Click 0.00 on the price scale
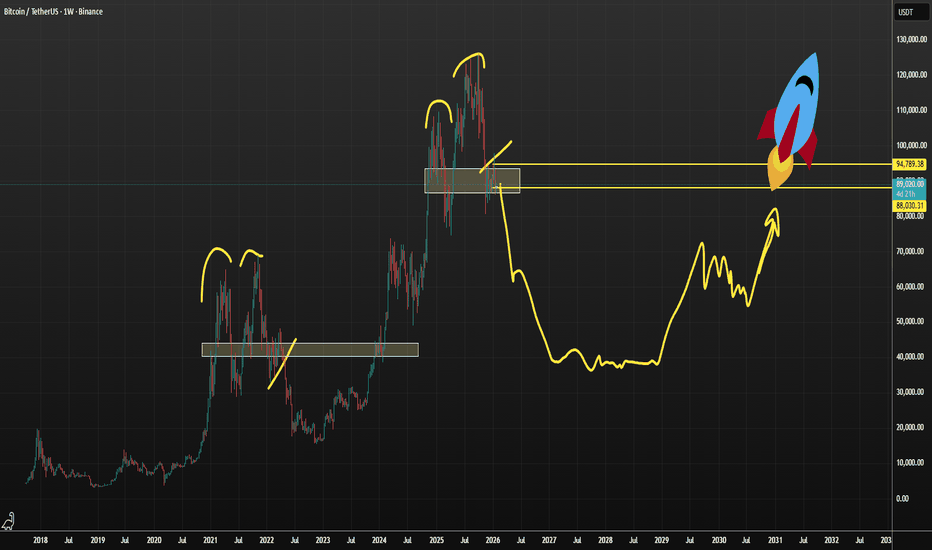 903,498
